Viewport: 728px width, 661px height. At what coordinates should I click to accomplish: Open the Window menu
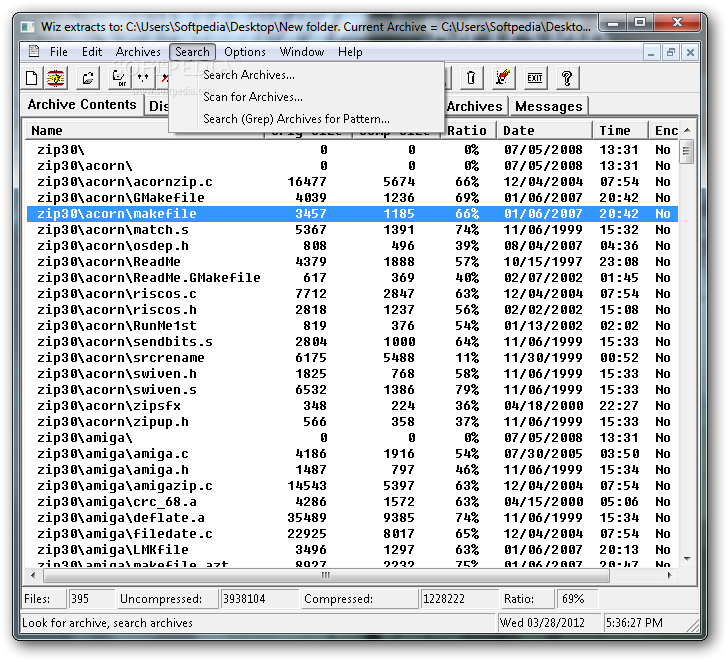pos(302,52)
